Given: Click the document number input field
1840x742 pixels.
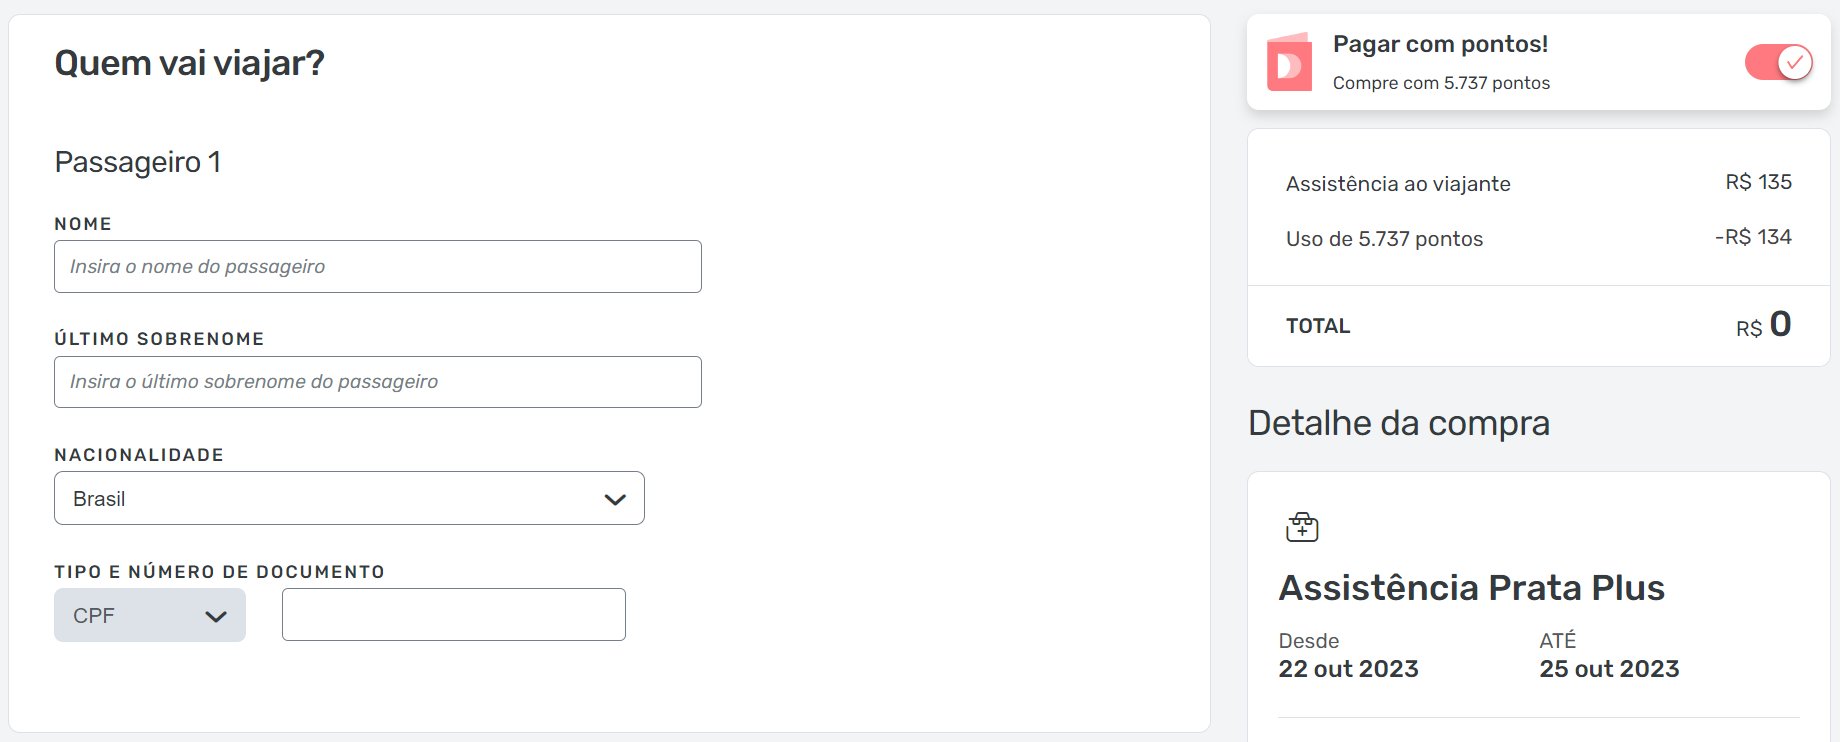Looking at the screenshot, I should coord(454,614).
